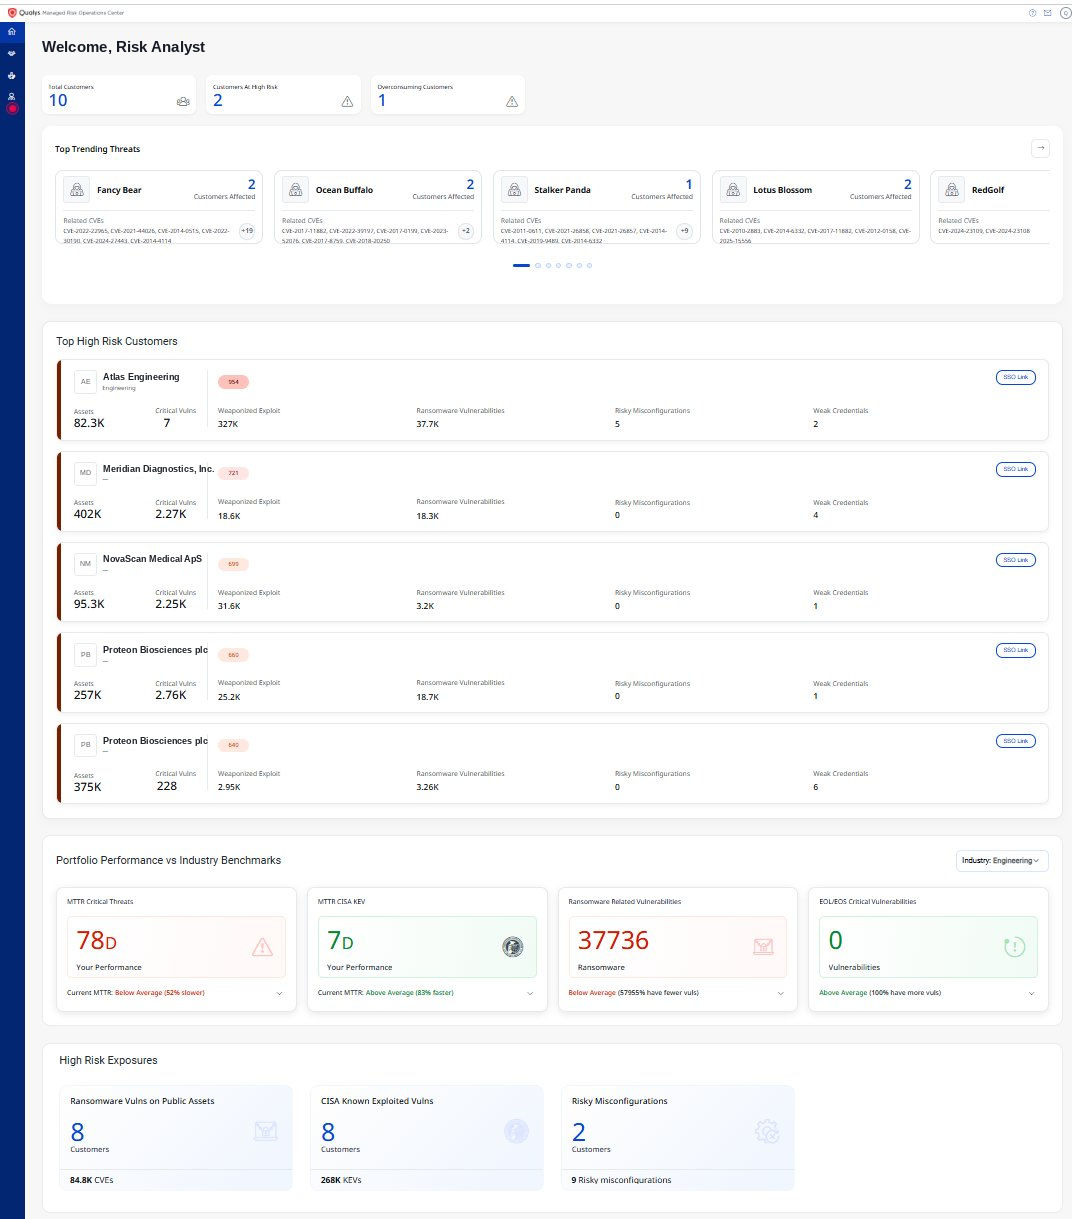Click Atlas Engineering's 327K Weaponized Exploit value

[x=228, y=424]
